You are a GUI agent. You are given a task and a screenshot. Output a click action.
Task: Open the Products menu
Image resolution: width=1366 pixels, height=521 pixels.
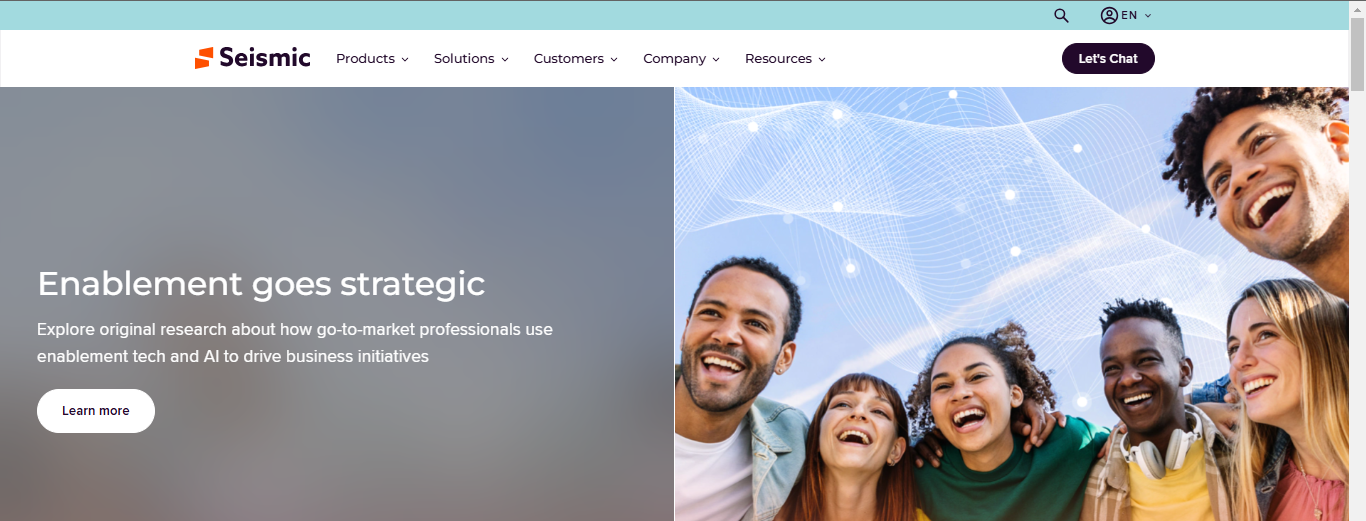click(x=372, y=59)
